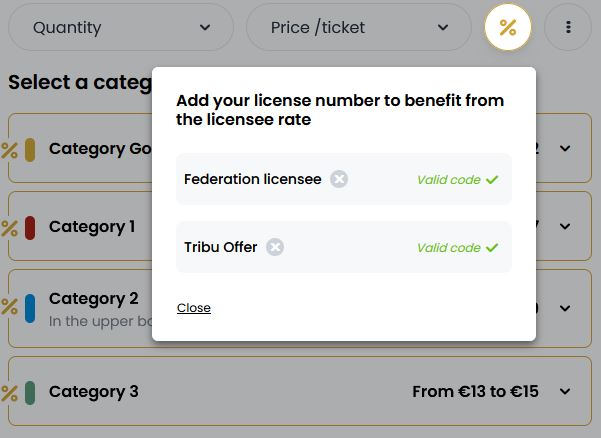Expand Category 1 row chevron
Viewport: 601px width, 438px height.
565,226
